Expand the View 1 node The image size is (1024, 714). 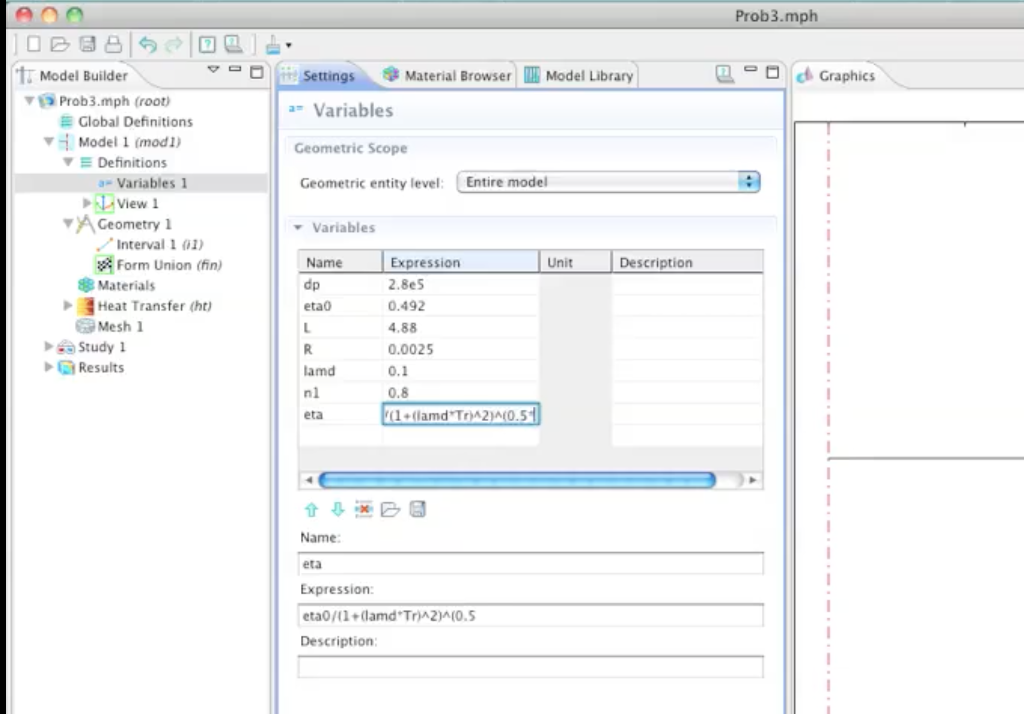pyautogui.click(x=86, y=203)
